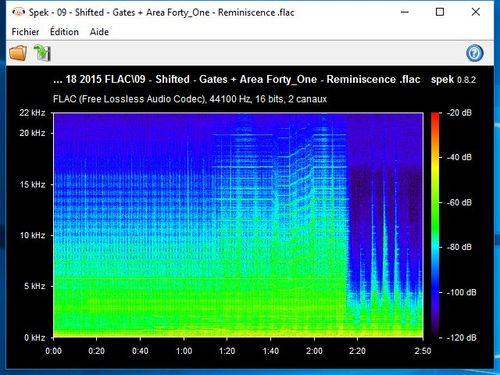
Task: Click the 0:20 time label
Action: click(x=97, y=351)
